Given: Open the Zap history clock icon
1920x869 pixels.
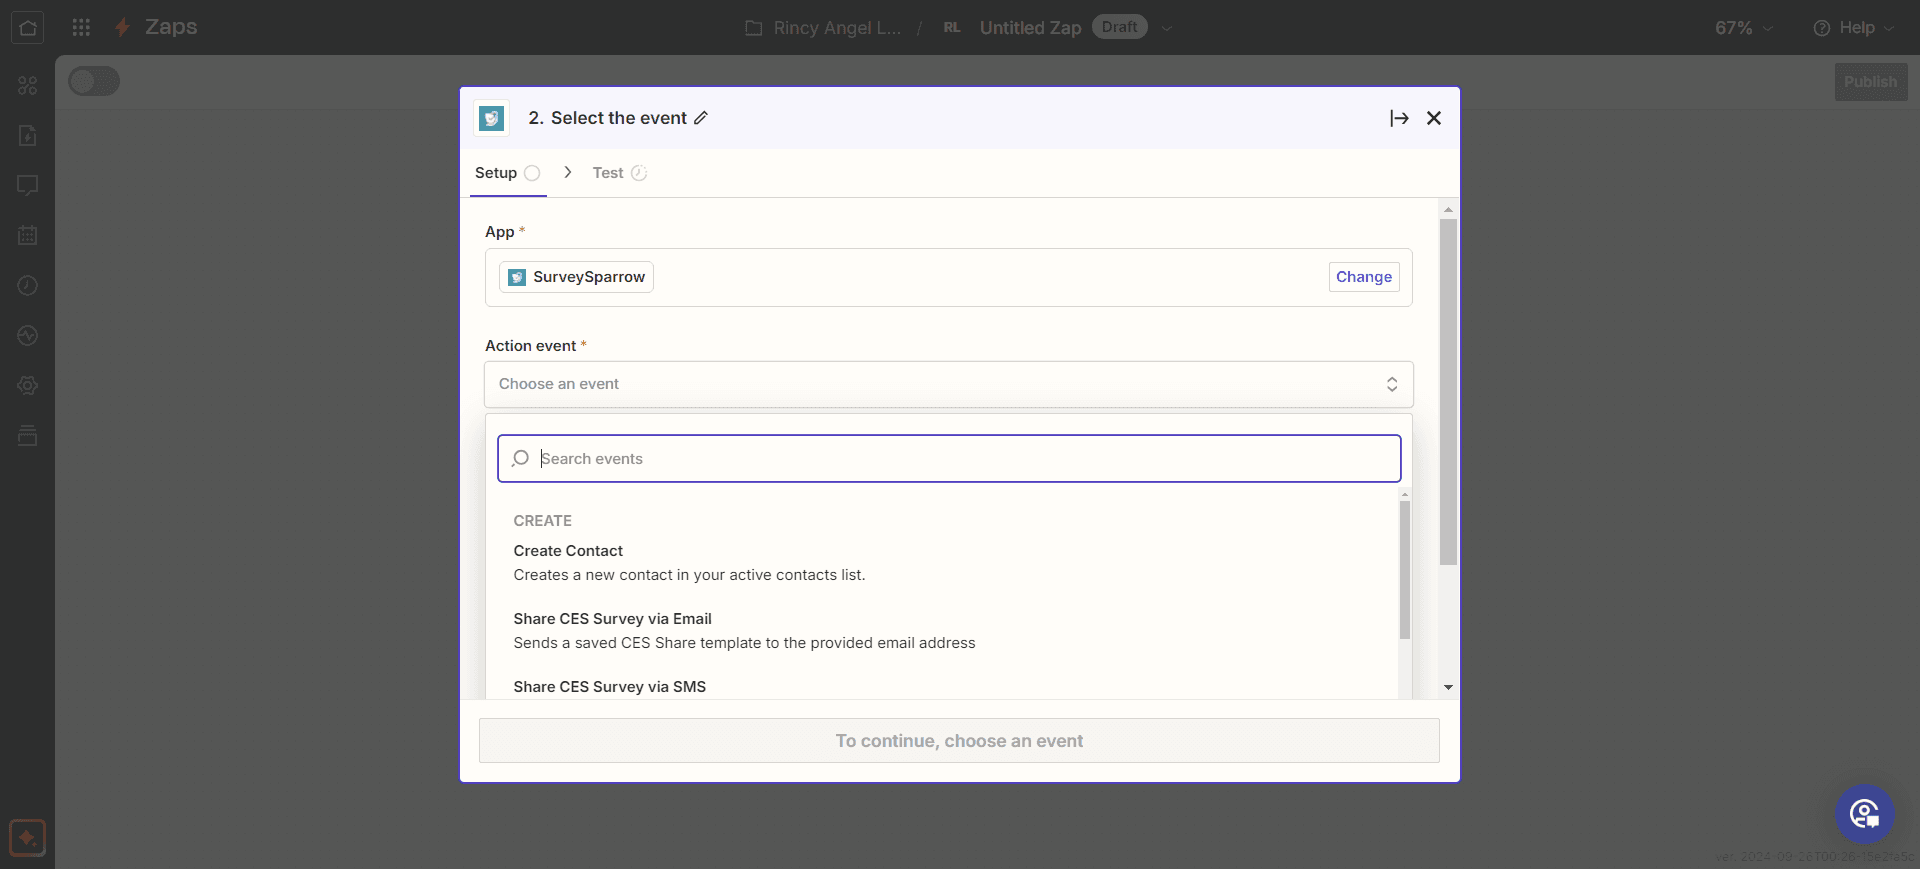Looking at the screenshot, I should [x=28, y=286].
